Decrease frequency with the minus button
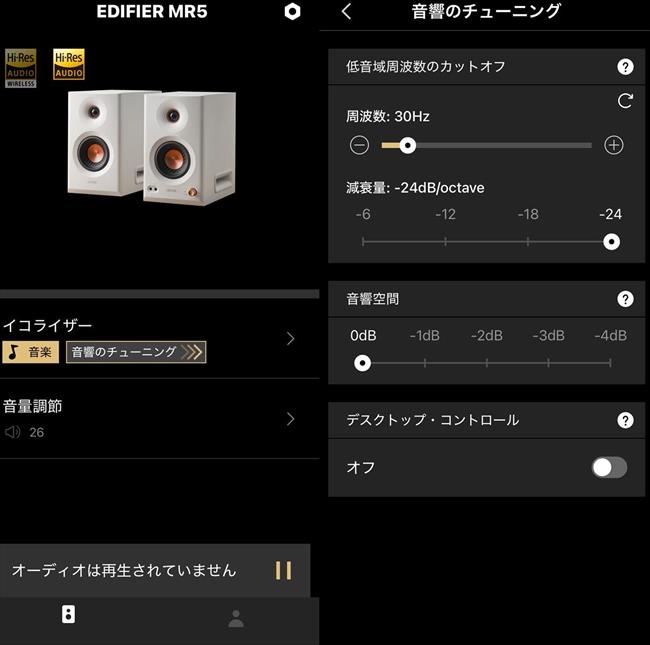Image resolution: width=650 pixels, height=645 pixels. [x=359, y=145]
